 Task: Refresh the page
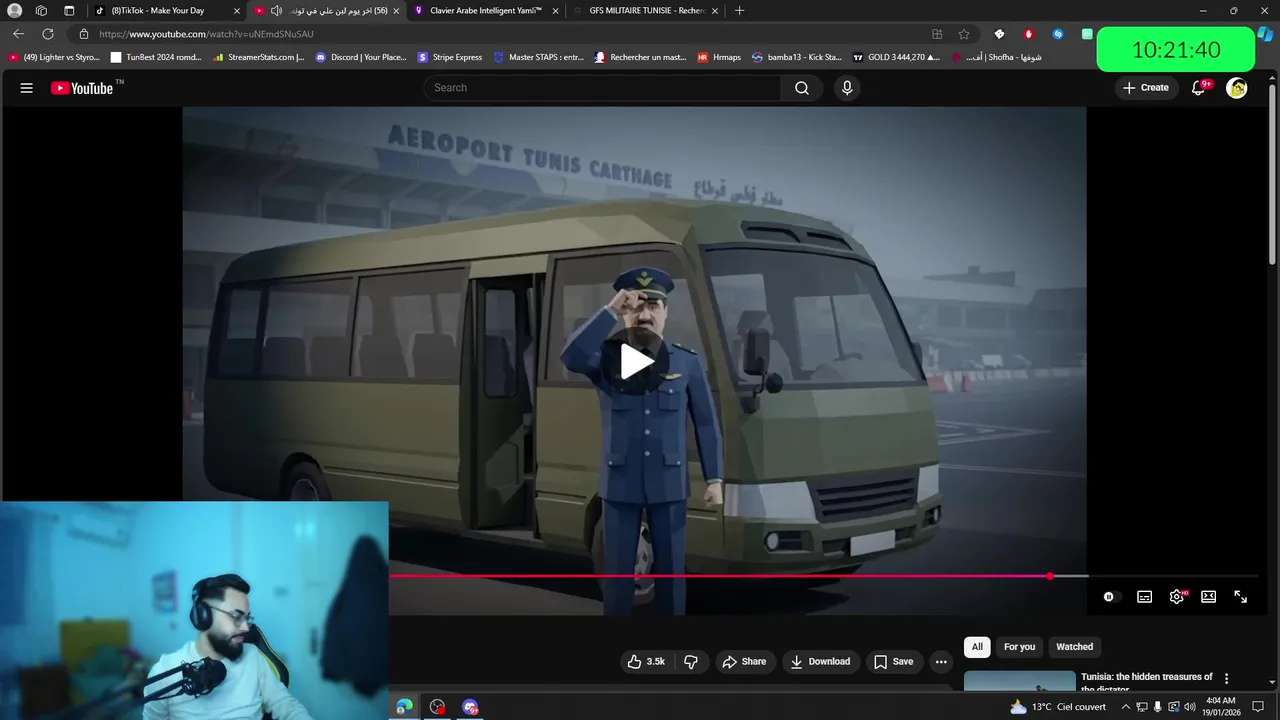click(x=47, y=34)
